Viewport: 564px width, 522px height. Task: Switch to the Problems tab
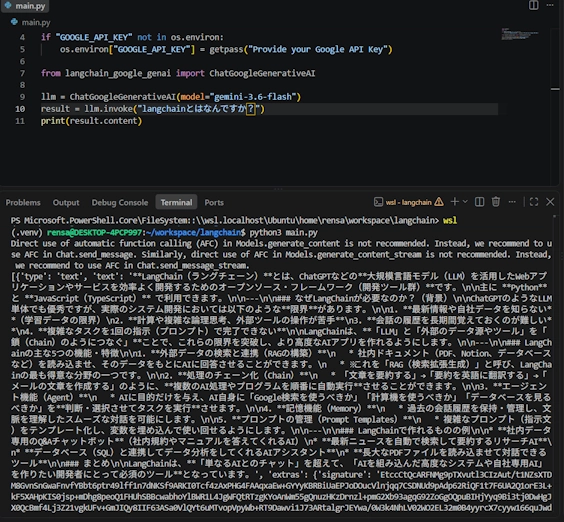tap(23, 203)
